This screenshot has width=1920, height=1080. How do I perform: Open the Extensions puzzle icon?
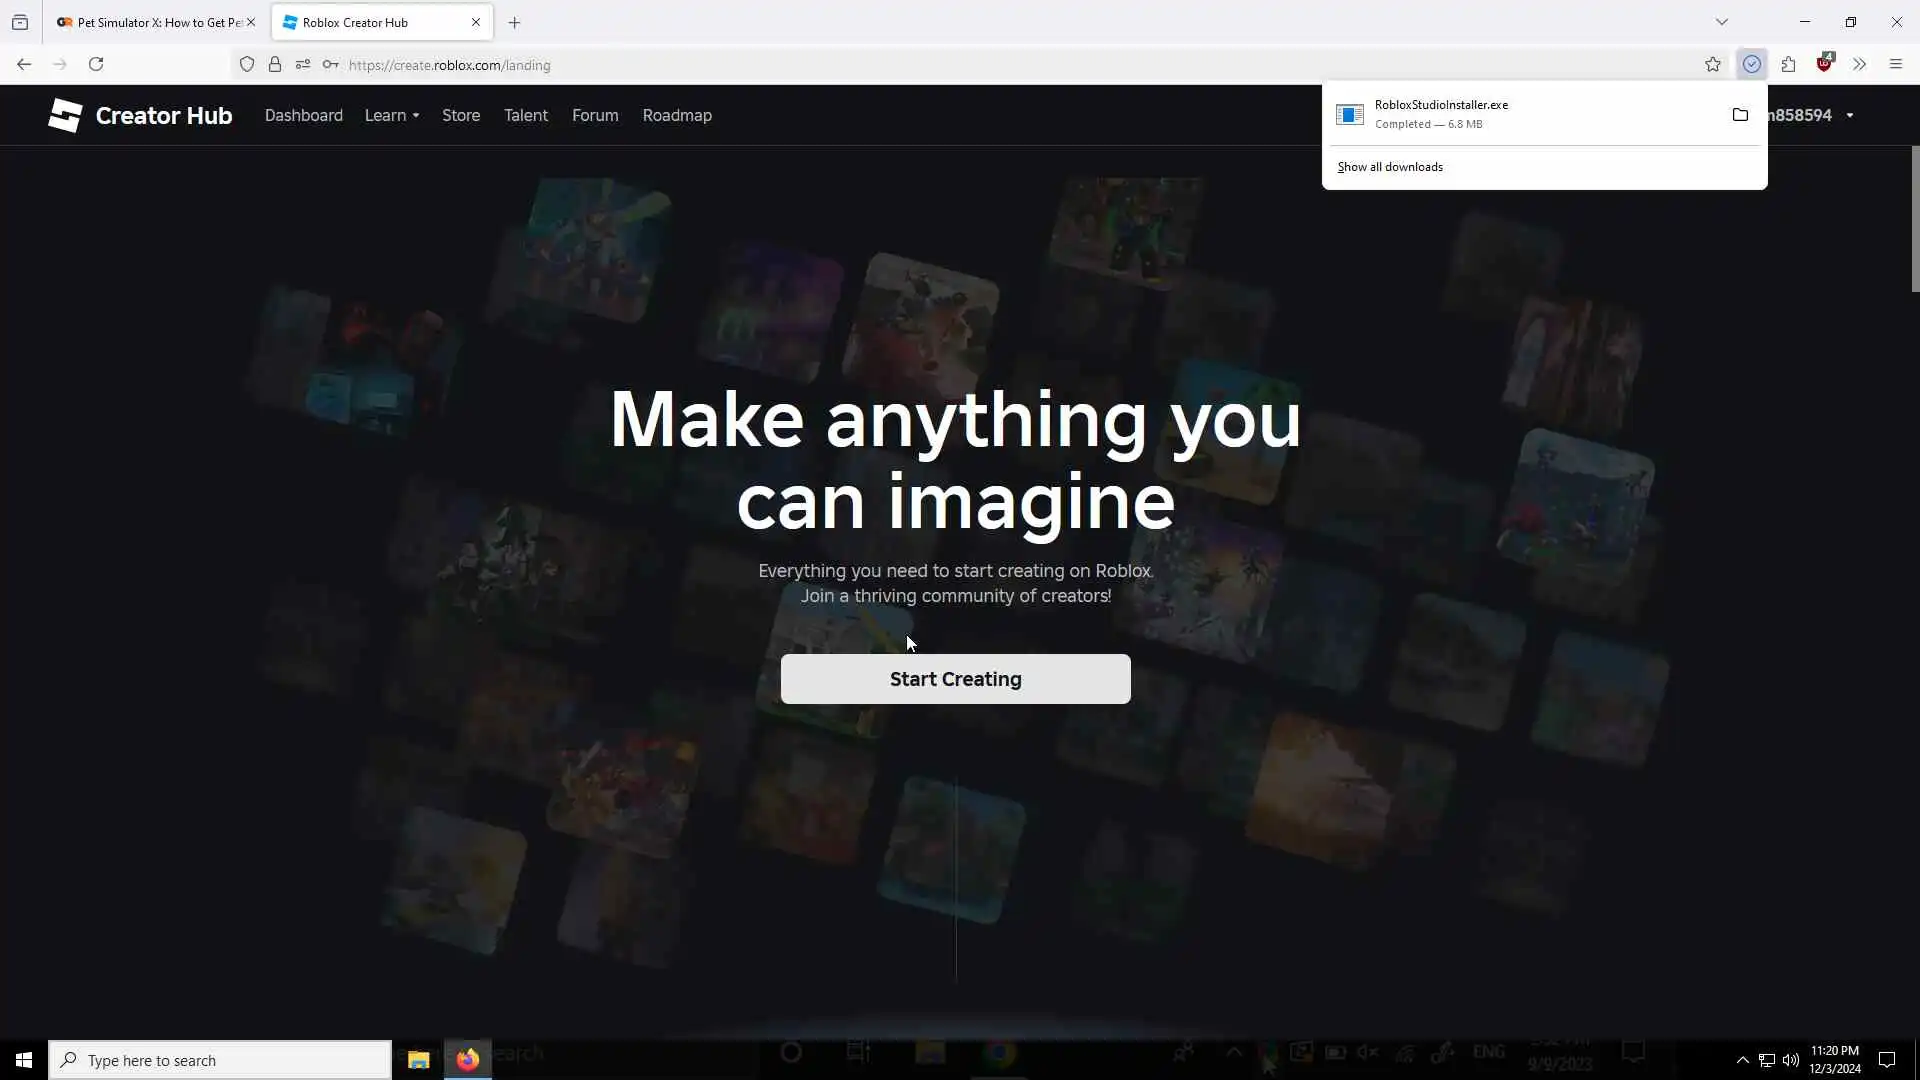[x=1788, y=64]
